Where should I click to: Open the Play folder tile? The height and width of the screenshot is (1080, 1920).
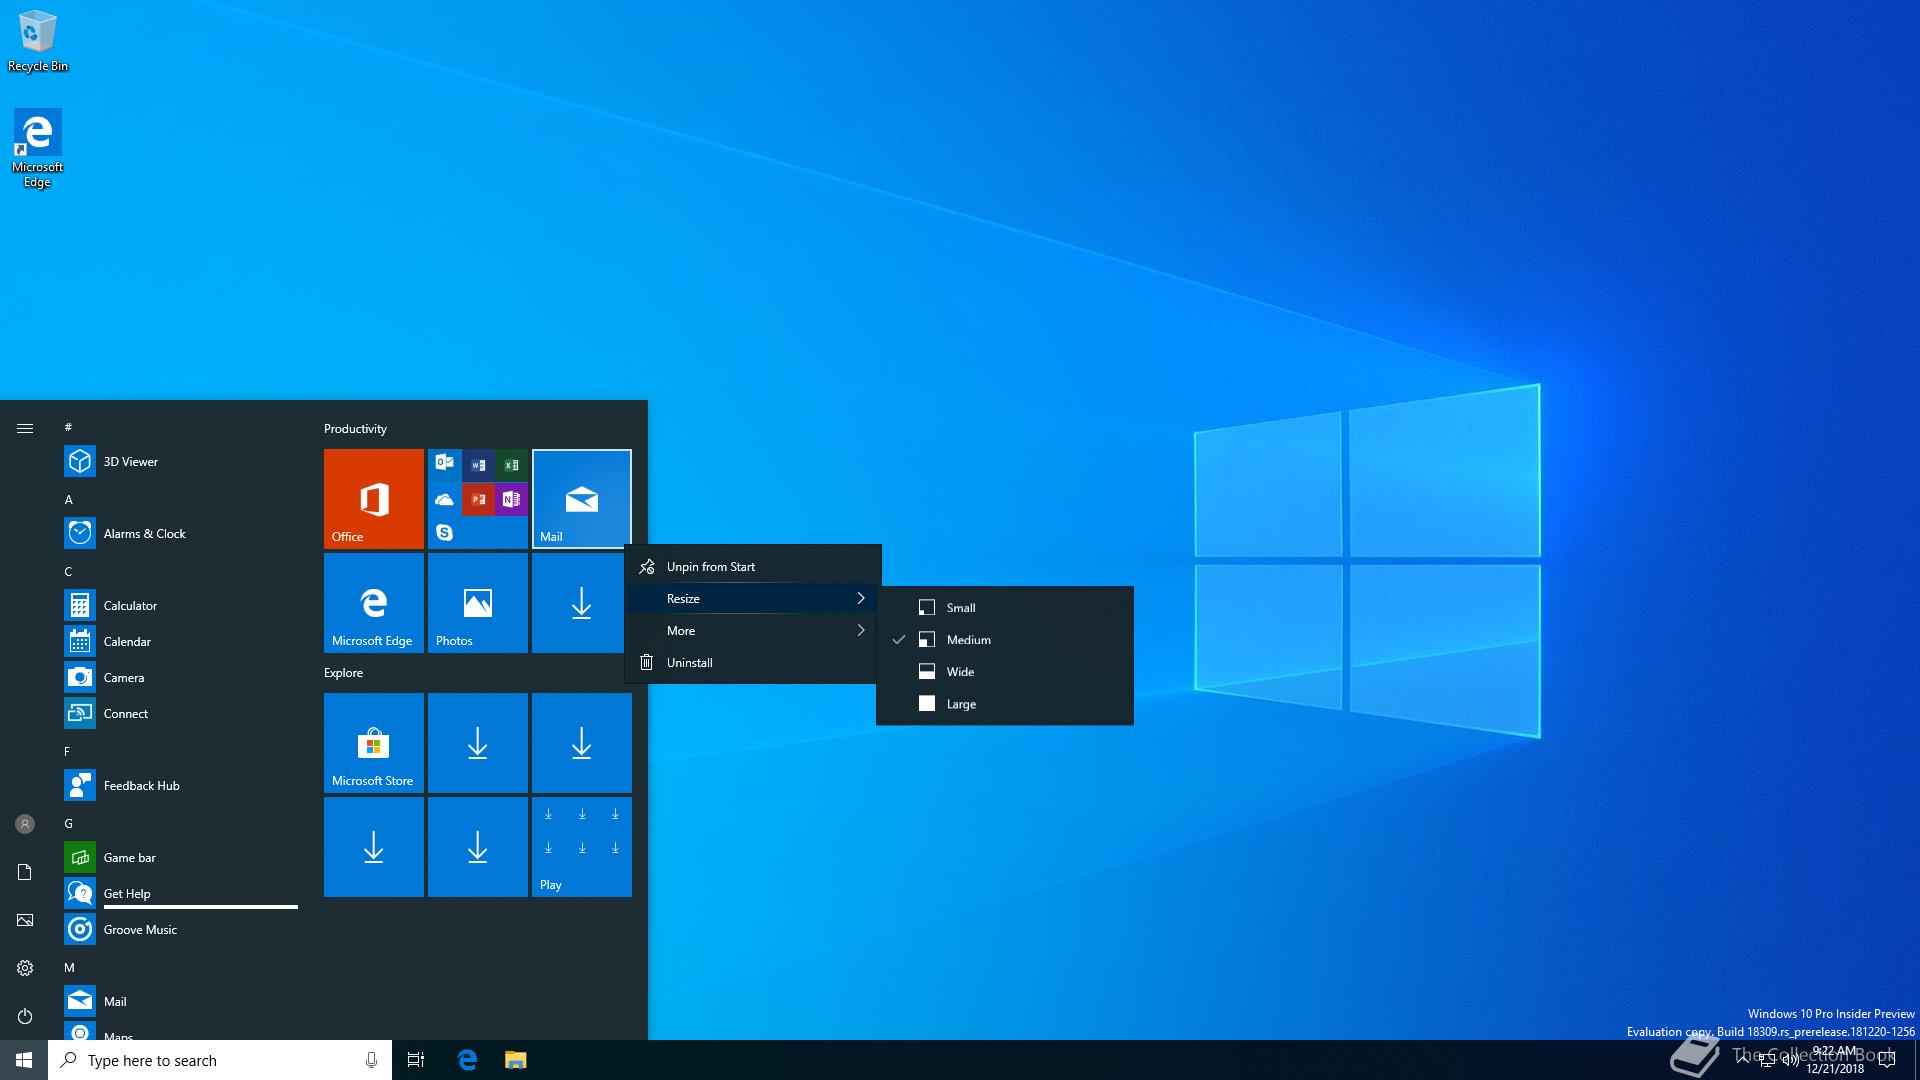click(582, 847)
